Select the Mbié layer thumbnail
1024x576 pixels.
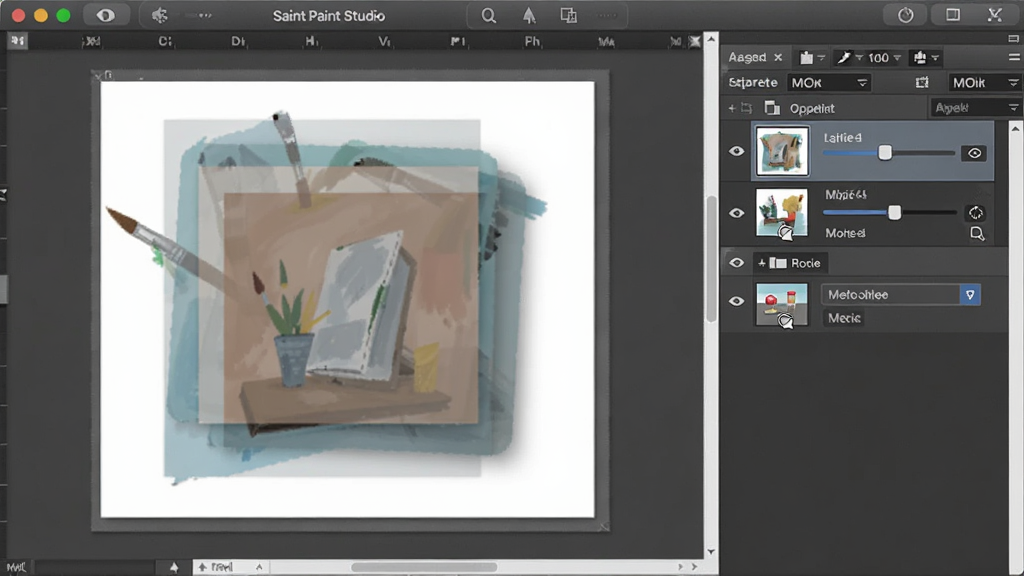pos(782,213)
